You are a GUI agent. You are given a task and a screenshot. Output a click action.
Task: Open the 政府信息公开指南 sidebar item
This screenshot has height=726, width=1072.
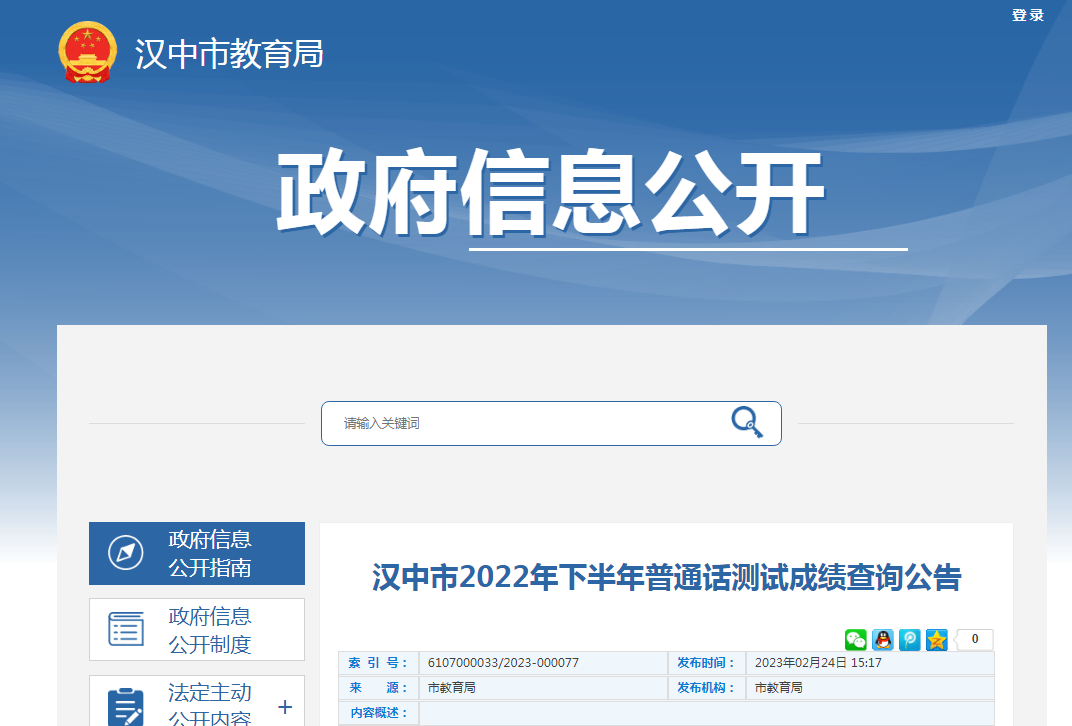[x=210, y=554]
